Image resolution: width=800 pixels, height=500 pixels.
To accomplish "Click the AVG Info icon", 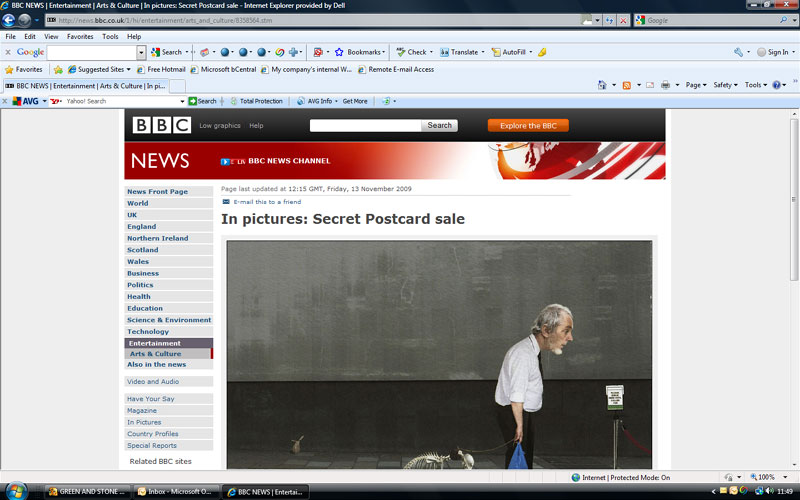I will (x=301, y=101).
